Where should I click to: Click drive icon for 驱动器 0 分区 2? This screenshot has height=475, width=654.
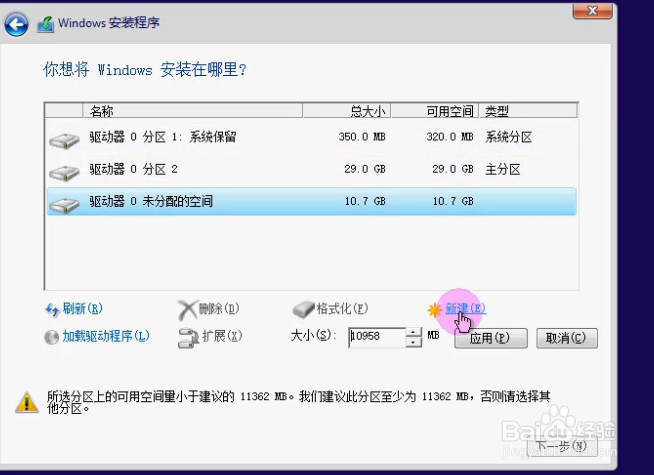64,173
